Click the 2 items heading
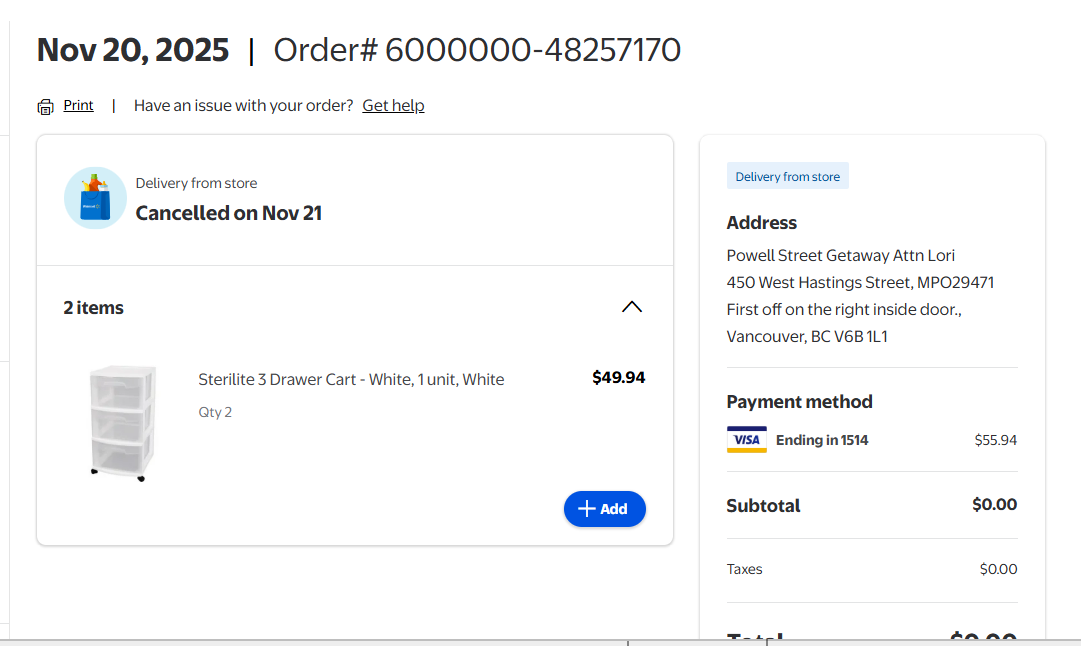 (94, 308)
